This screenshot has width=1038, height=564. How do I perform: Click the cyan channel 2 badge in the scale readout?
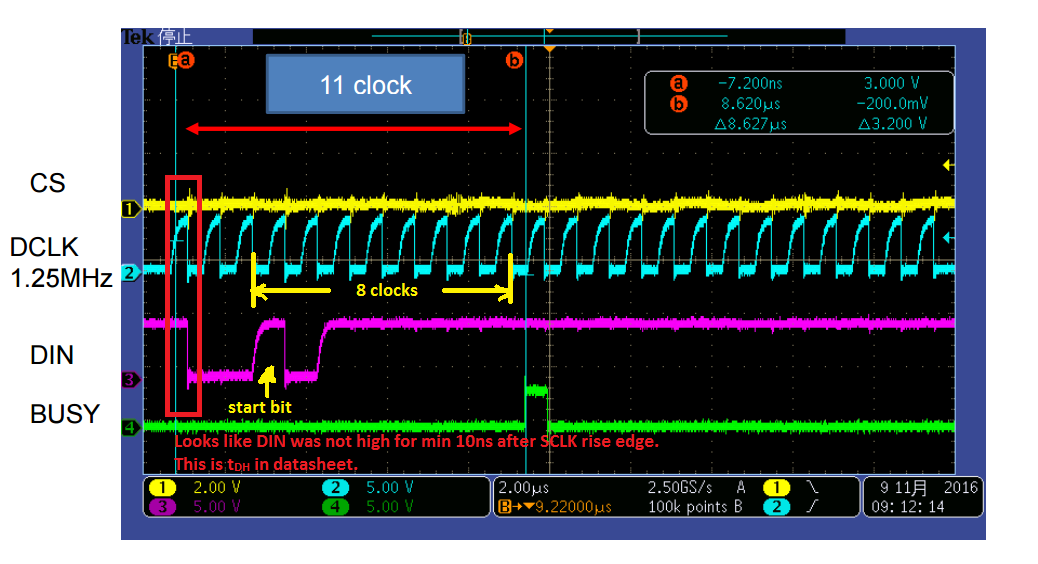point(335,488)
